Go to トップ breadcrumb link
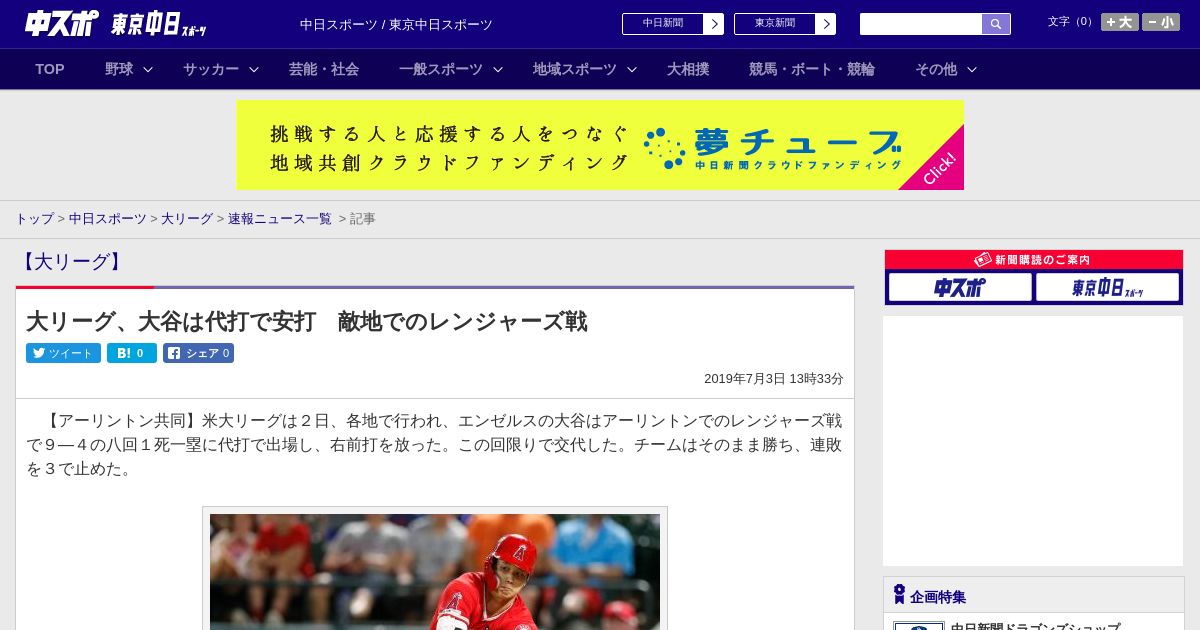1200x630 pixels. tap(35, 219)
